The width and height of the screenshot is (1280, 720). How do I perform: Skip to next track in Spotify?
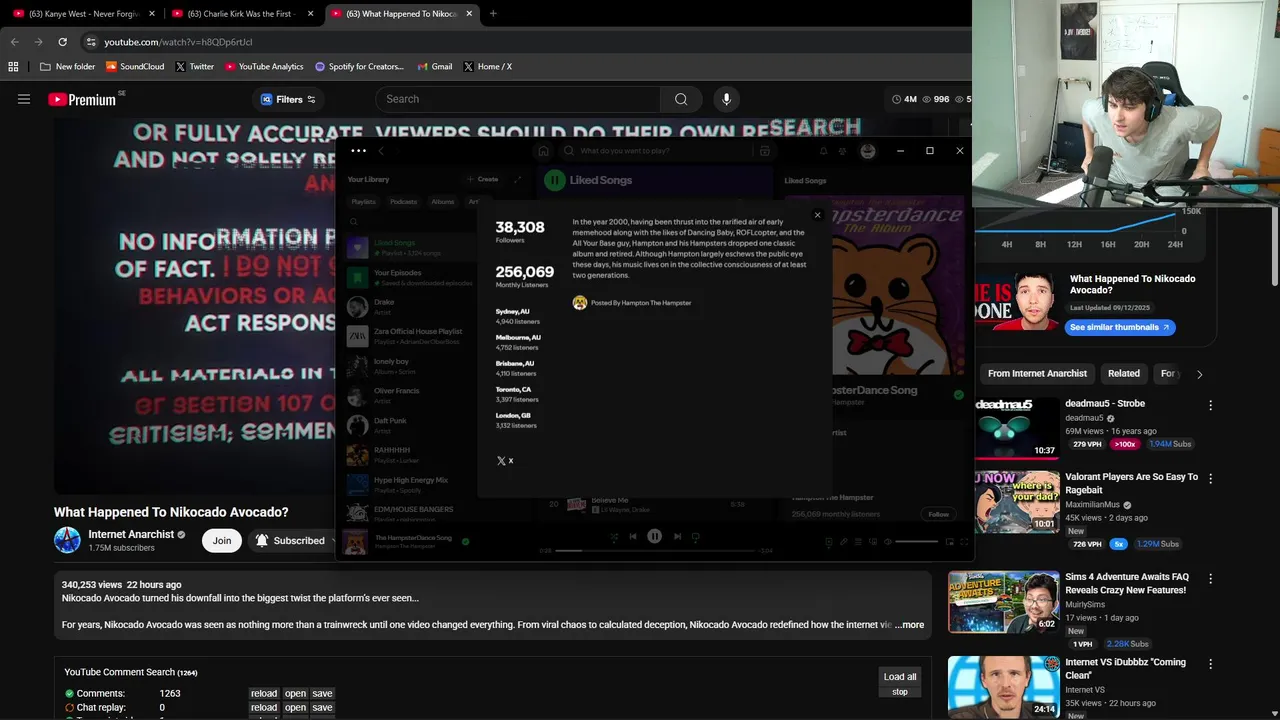pos(677,537)
